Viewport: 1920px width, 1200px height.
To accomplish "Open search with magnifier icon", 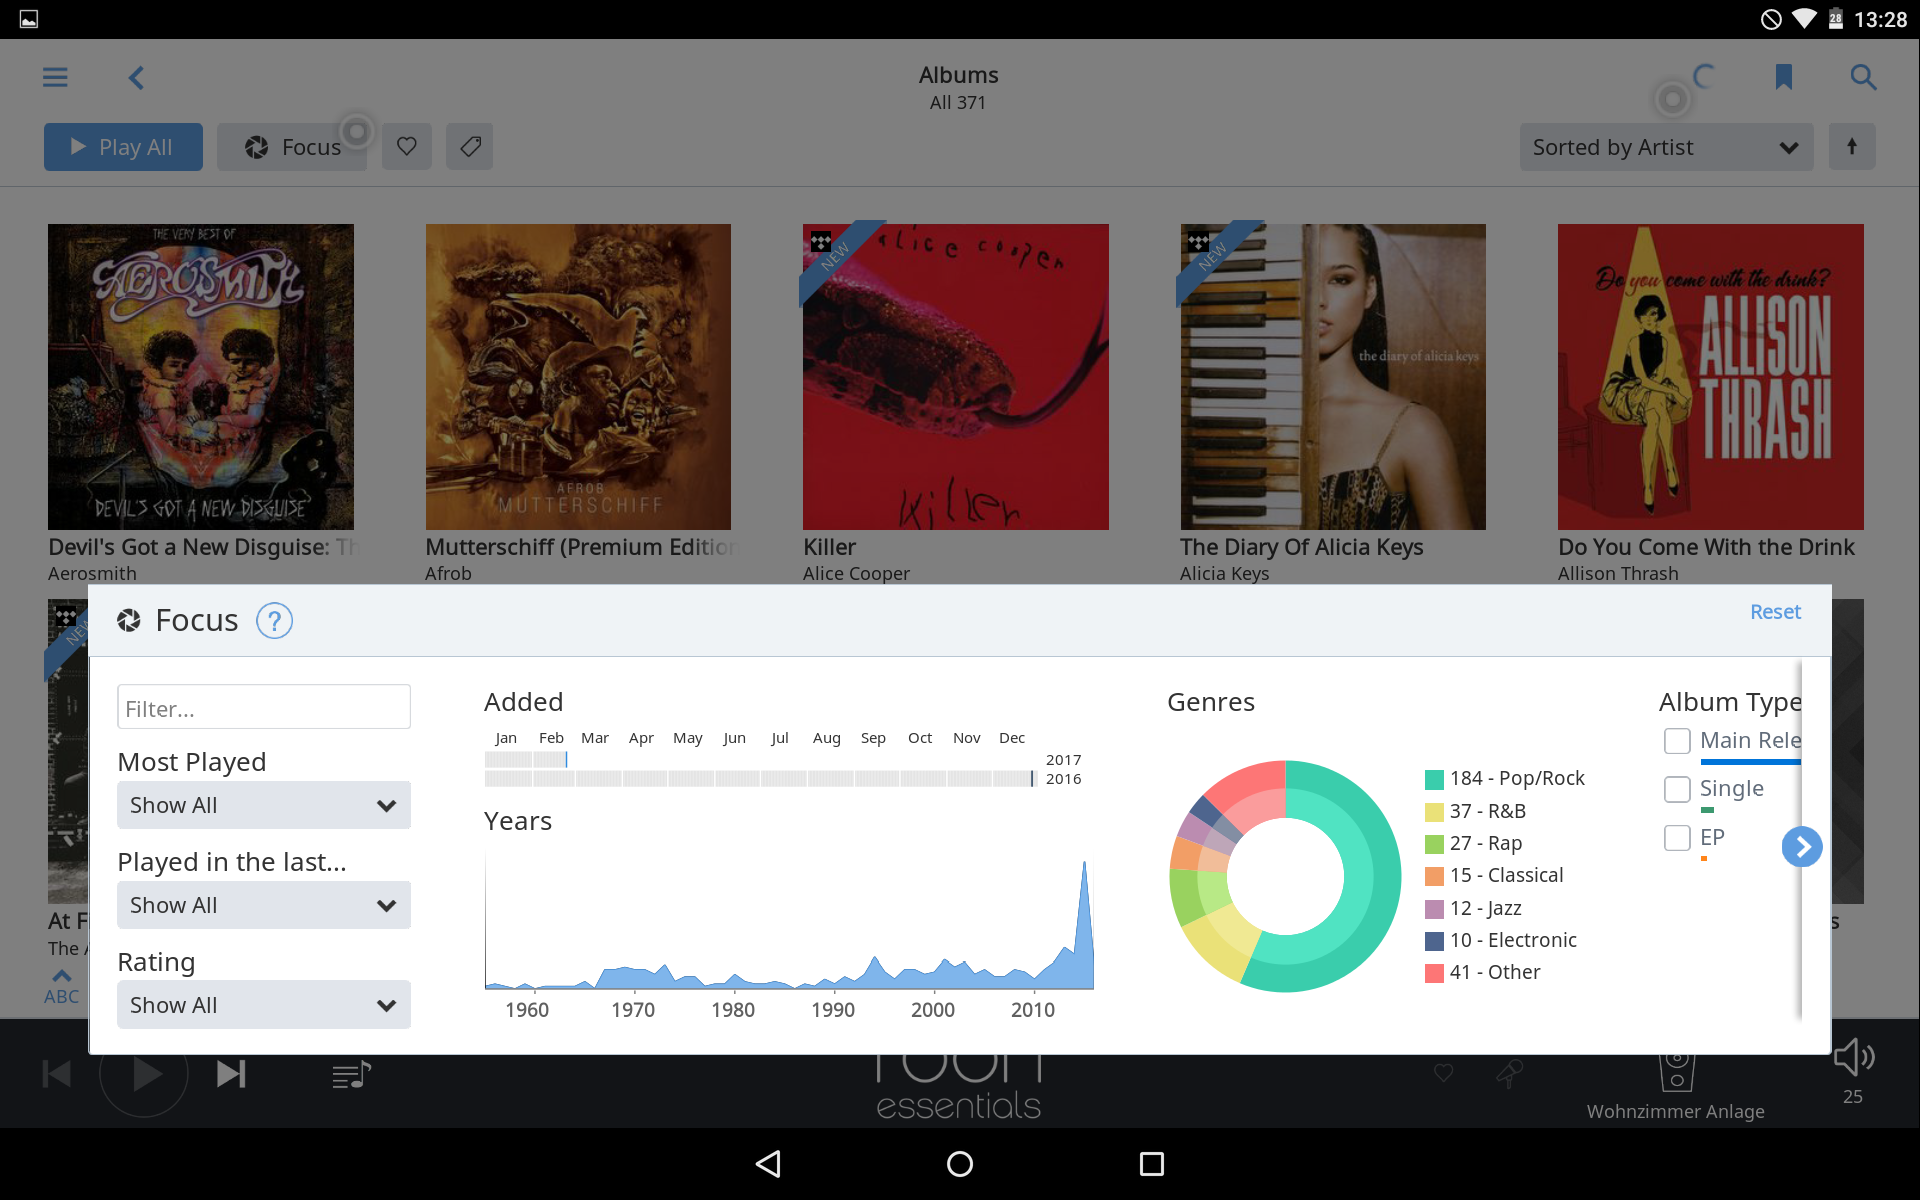I will (x=1862, y=77).
